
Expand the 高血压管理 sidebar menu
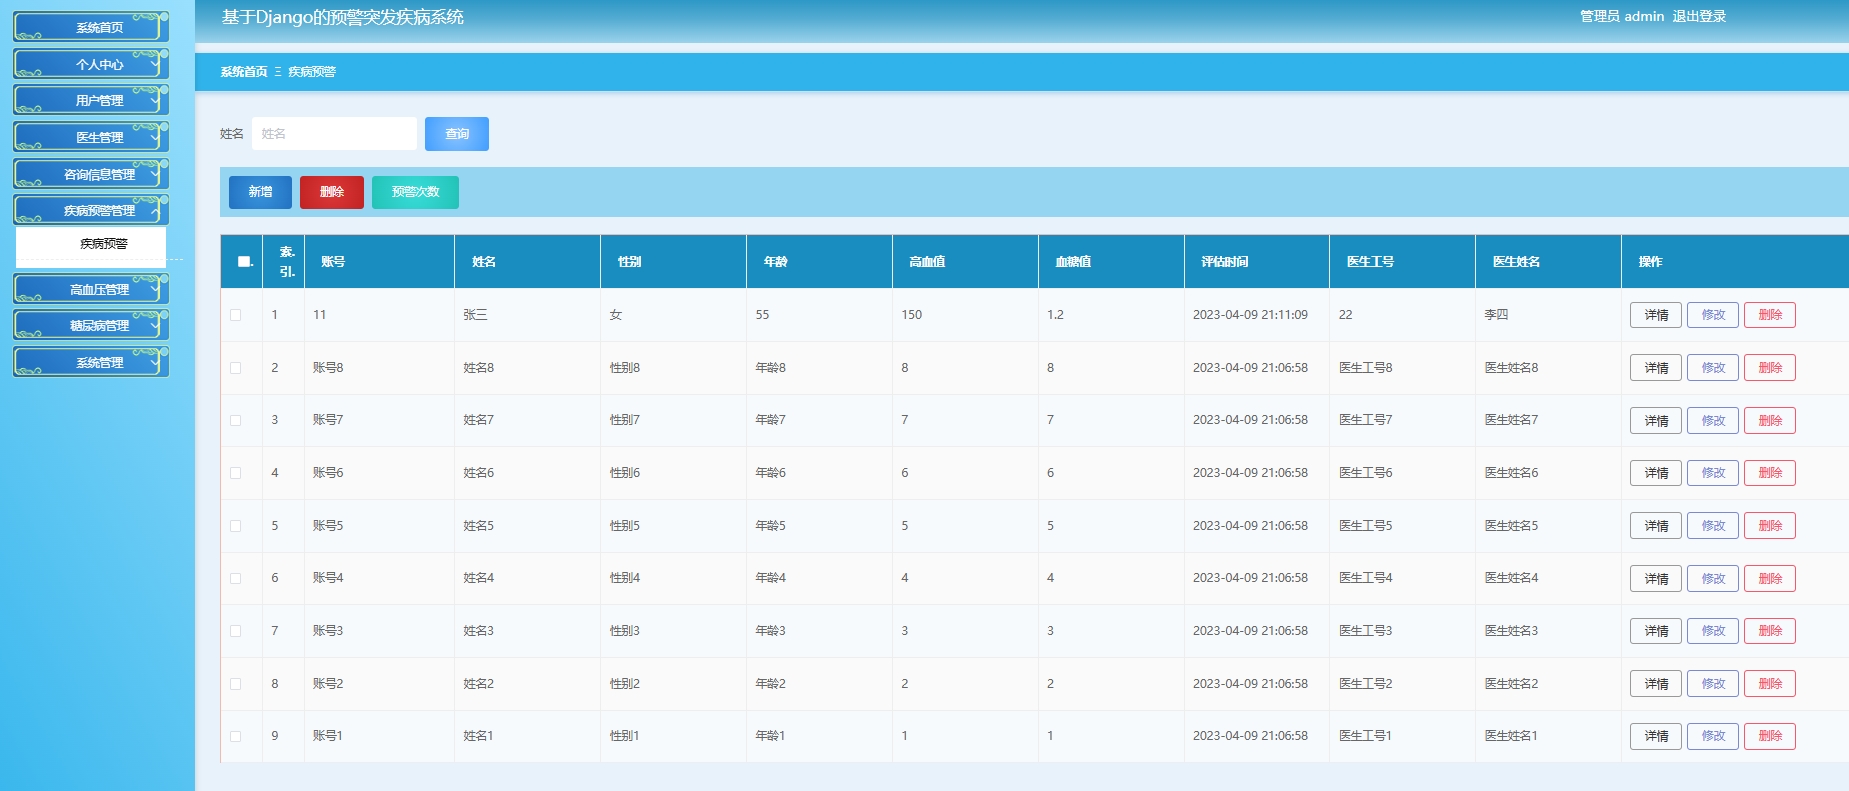point(91,289)
